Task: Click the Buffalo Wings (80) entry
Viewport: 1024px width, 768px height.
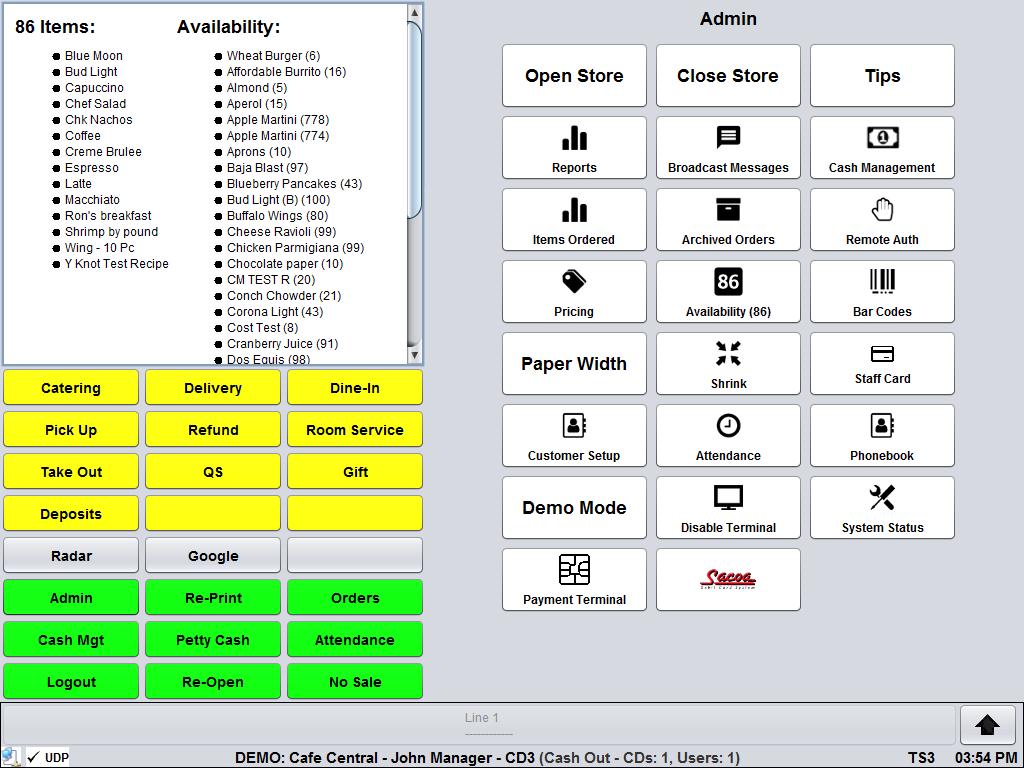Action: [x=277, y=216]
